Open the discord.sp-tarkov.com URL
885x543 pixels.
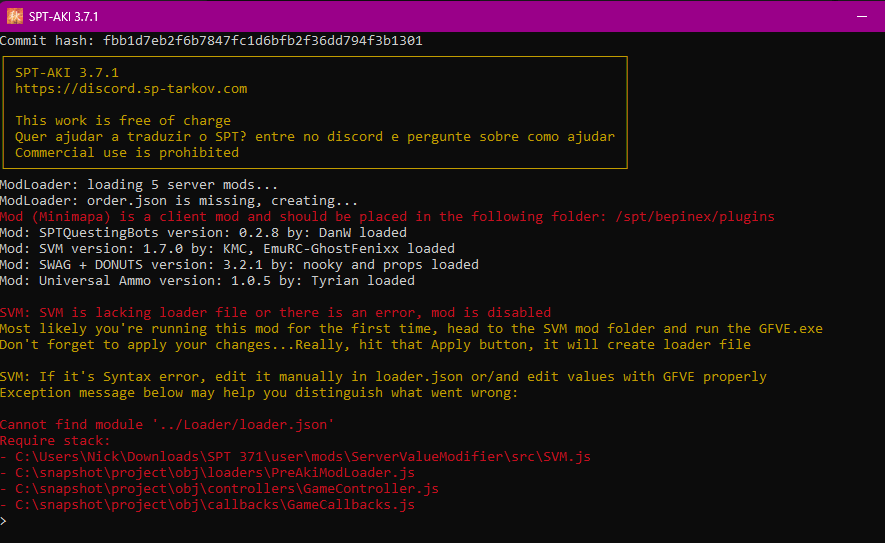pyautogui.click(x=131, y=89)
